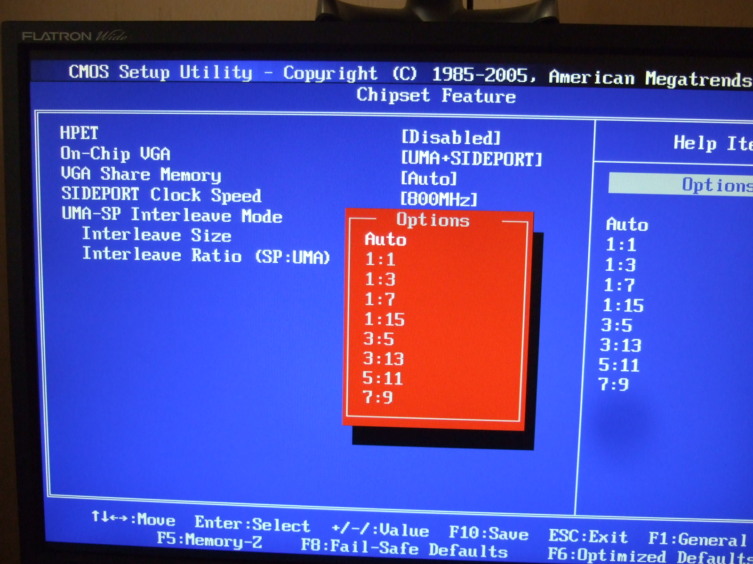Choose 1:3 in the red Options popup
Screen dimensions: 753x564
click(380, 279)
